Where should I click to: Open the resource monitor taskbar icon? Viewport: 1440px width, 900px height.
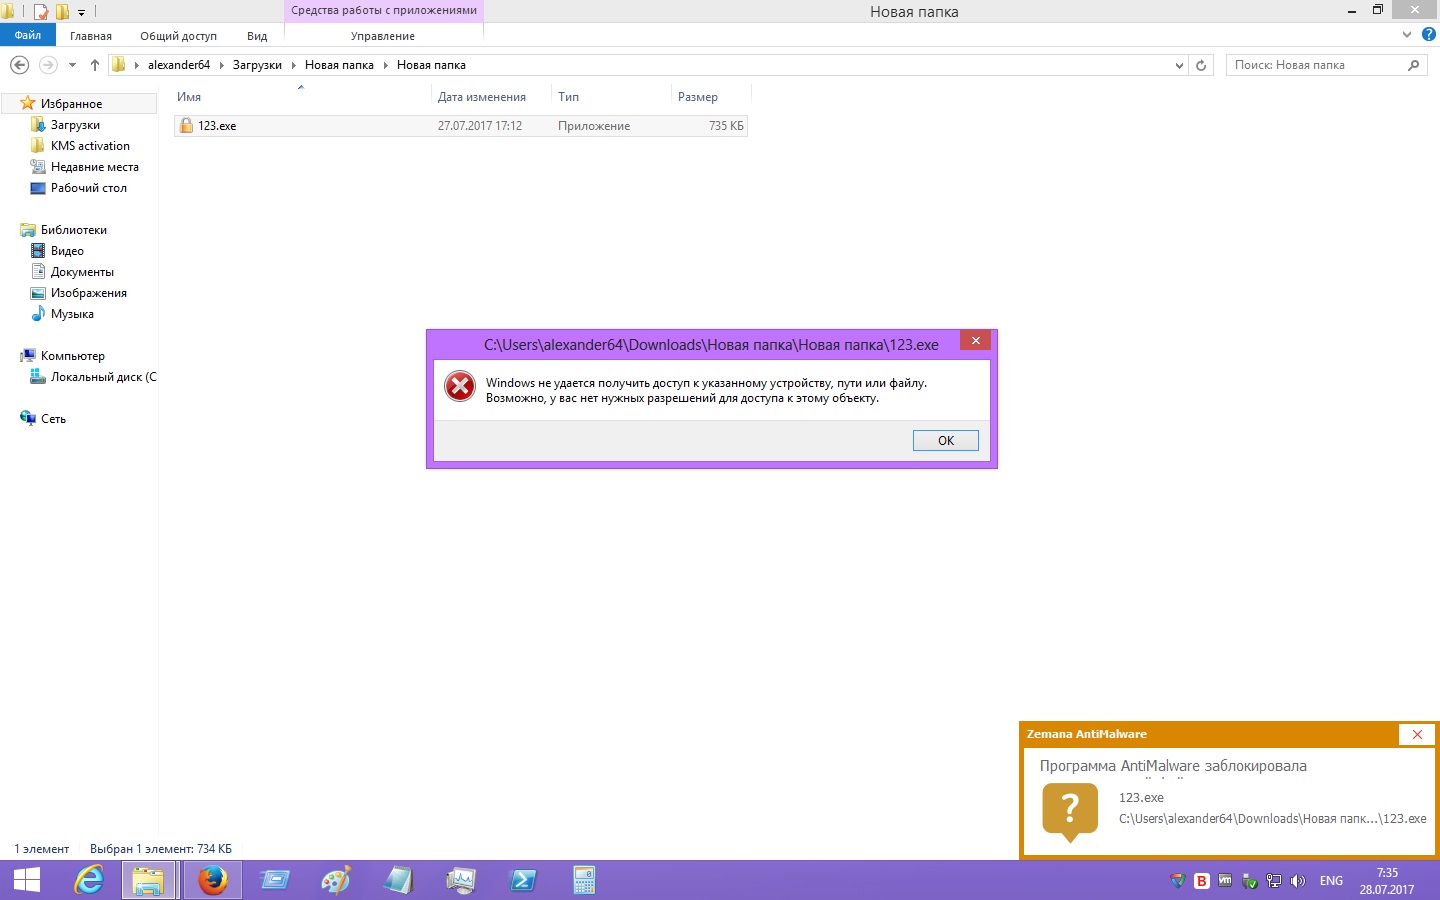click(460, 881)
